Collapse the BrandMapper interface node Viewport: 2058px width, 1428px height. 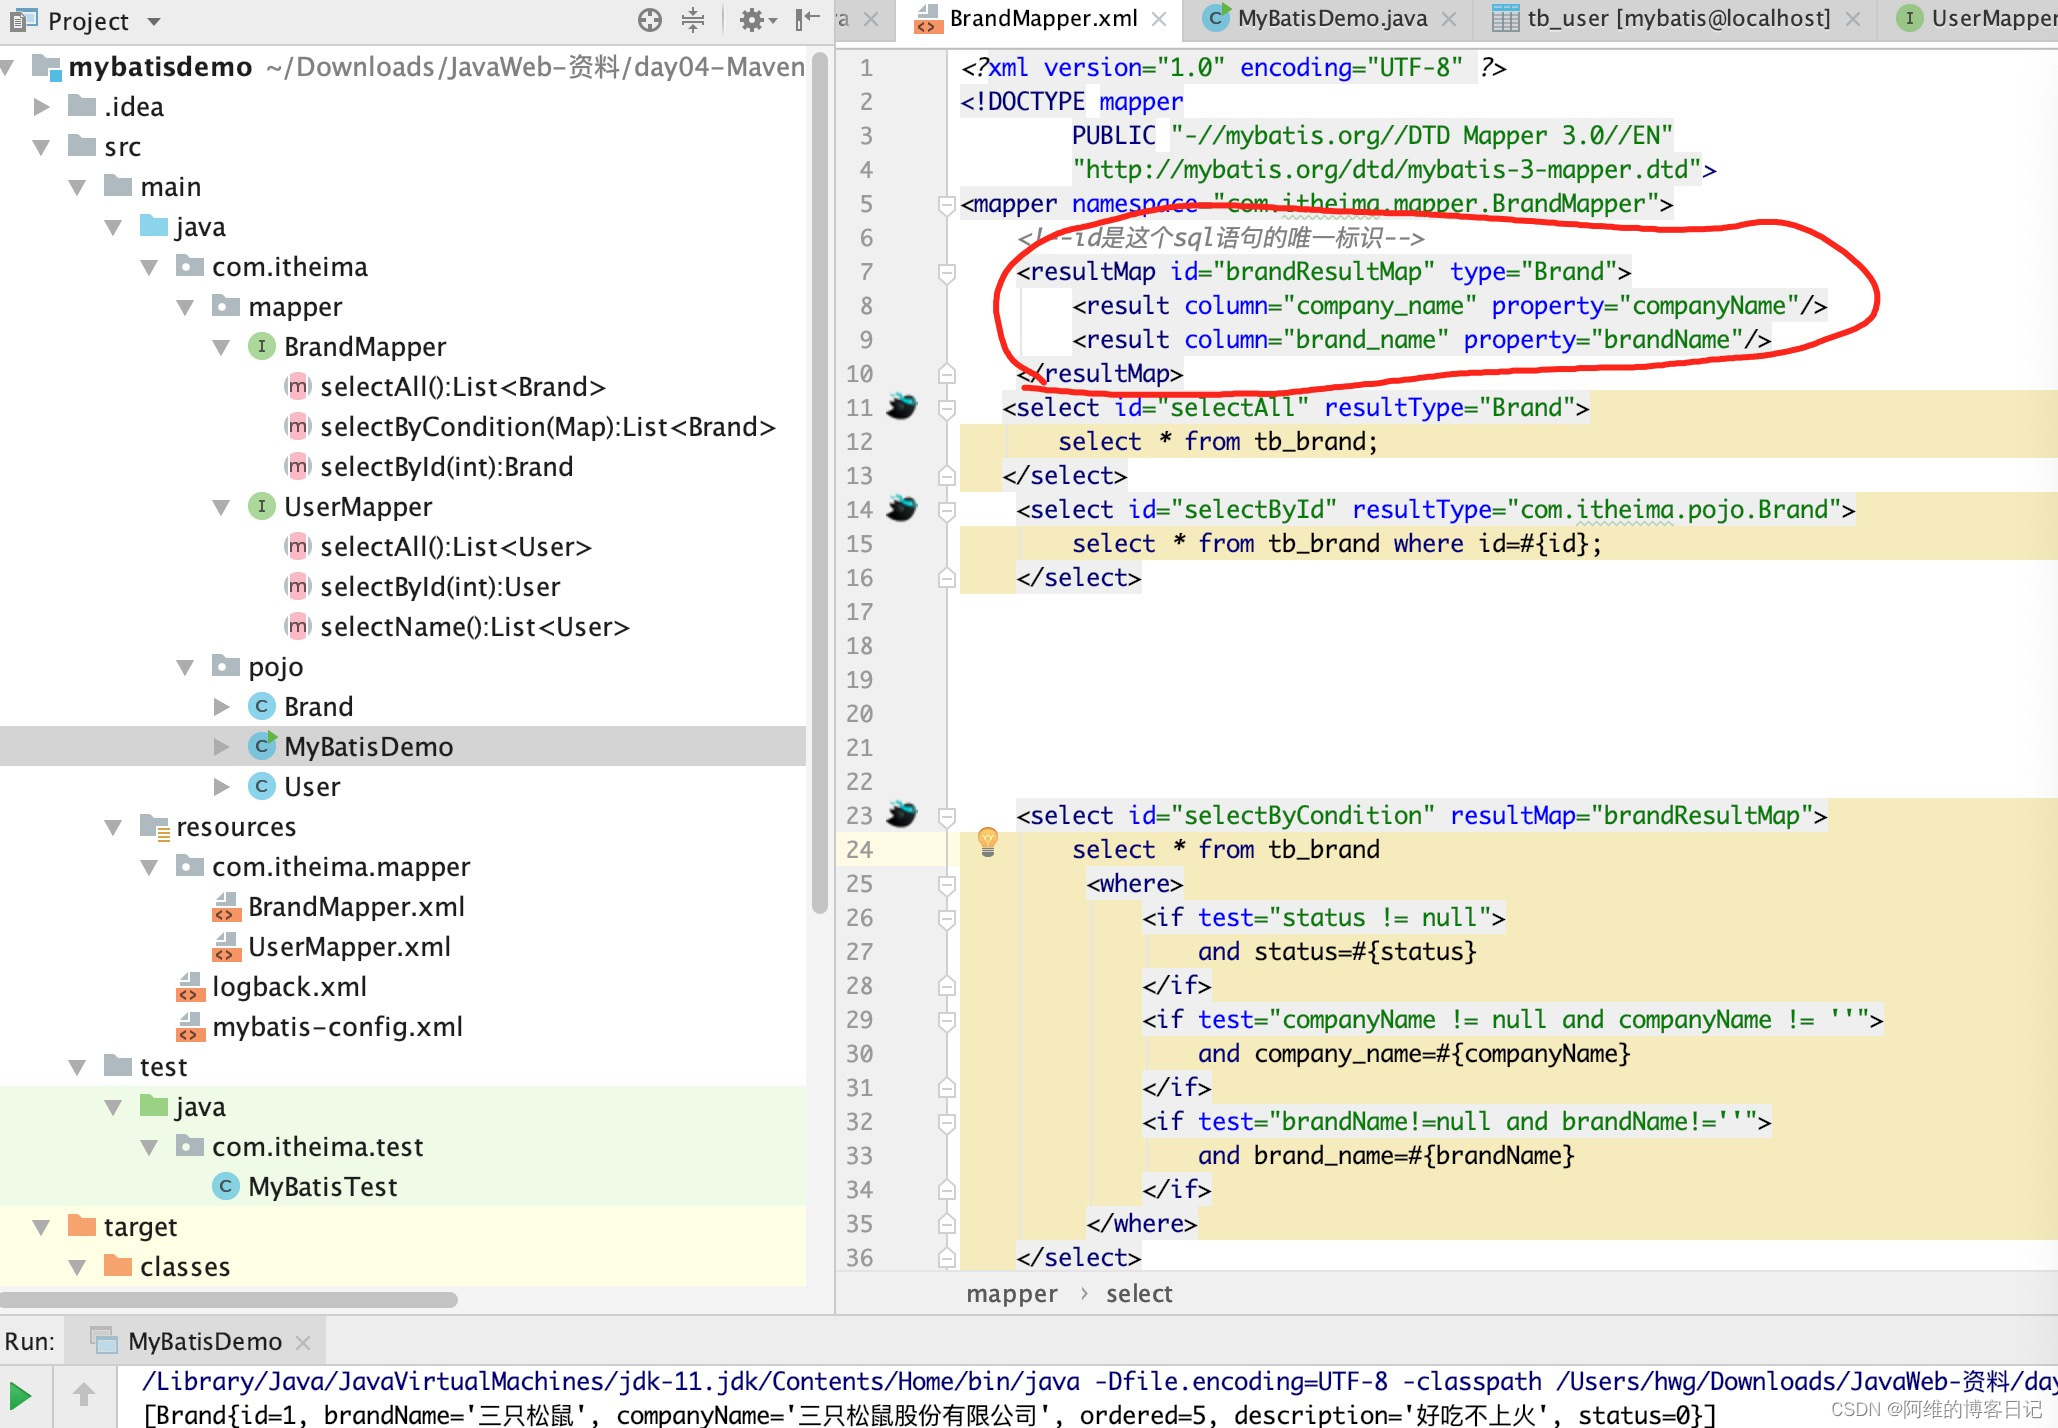tap(221, 347)
